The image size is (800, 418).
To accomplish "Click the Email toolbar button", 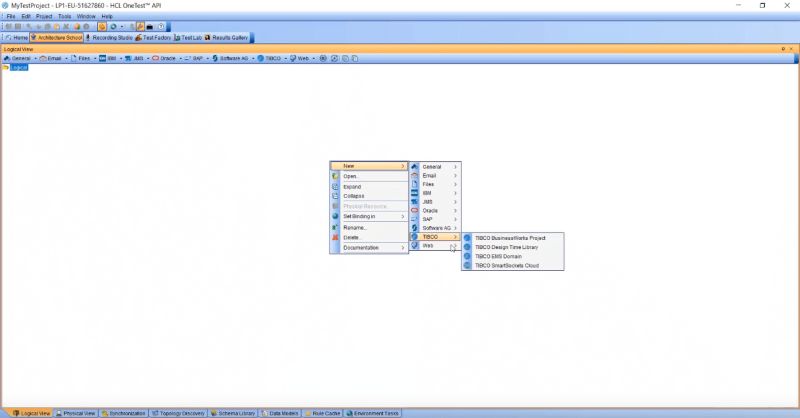I will click(x=51, y=59).
